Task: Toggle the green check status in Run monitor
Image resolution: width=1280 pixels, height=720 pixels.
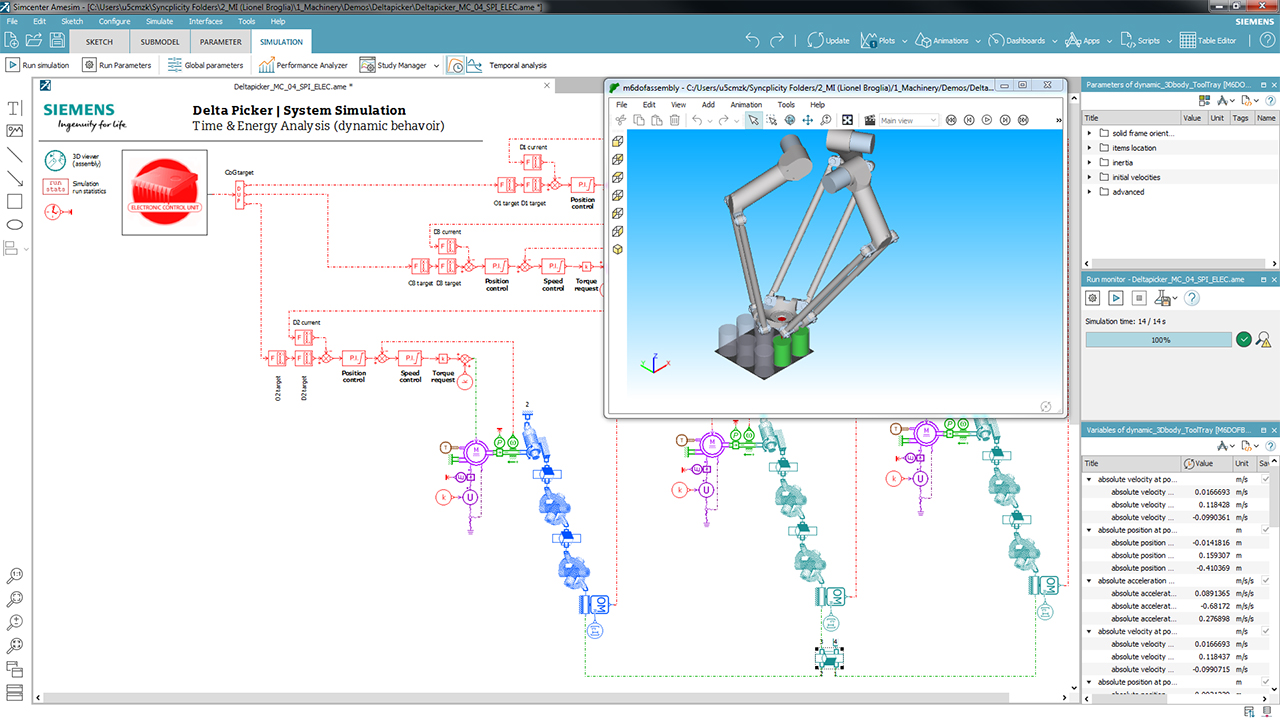Action: pos(1243,339)
